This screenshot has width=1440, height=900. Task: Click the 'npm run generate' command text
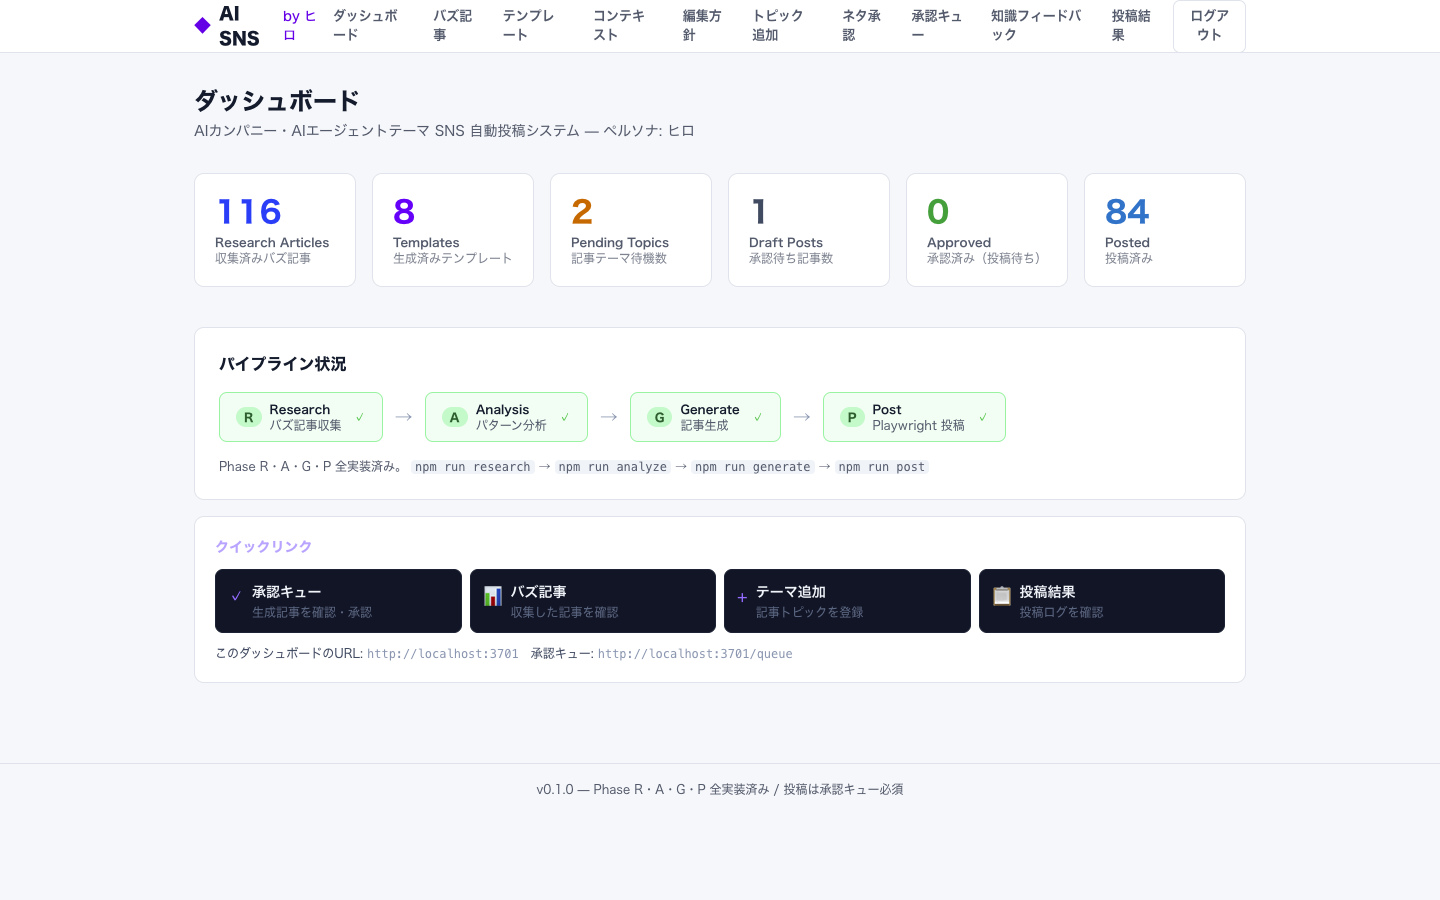click(753, 467)
